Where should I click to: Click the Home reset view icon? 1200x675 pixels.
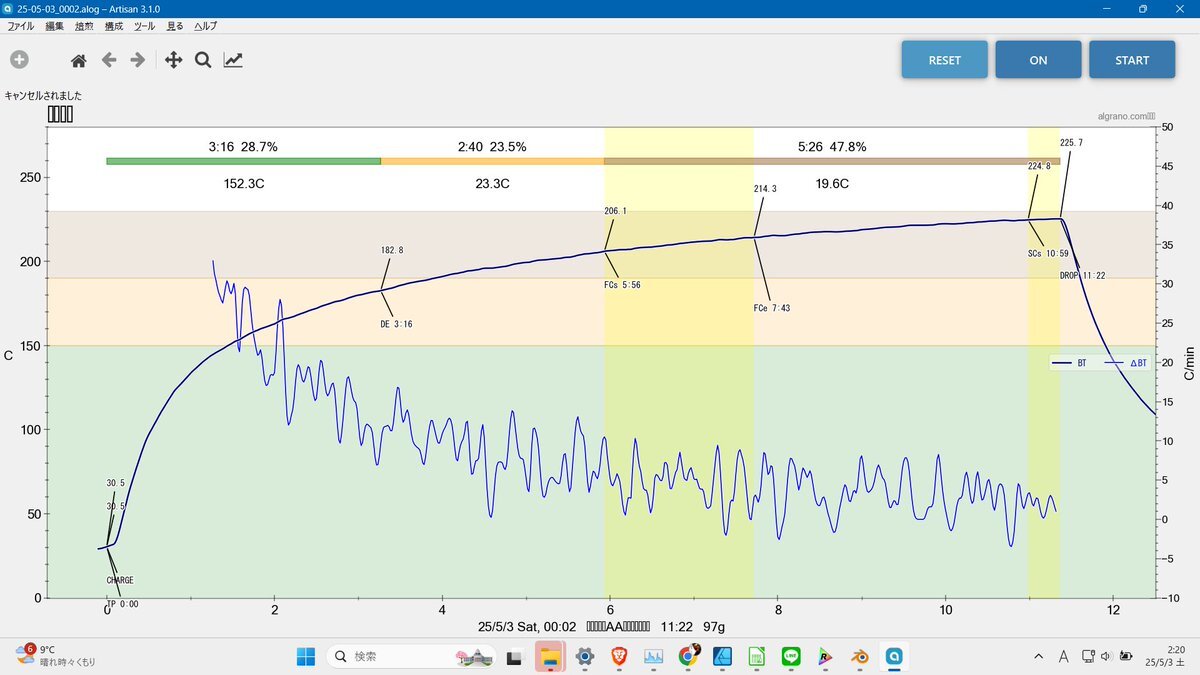coord(78,60)
